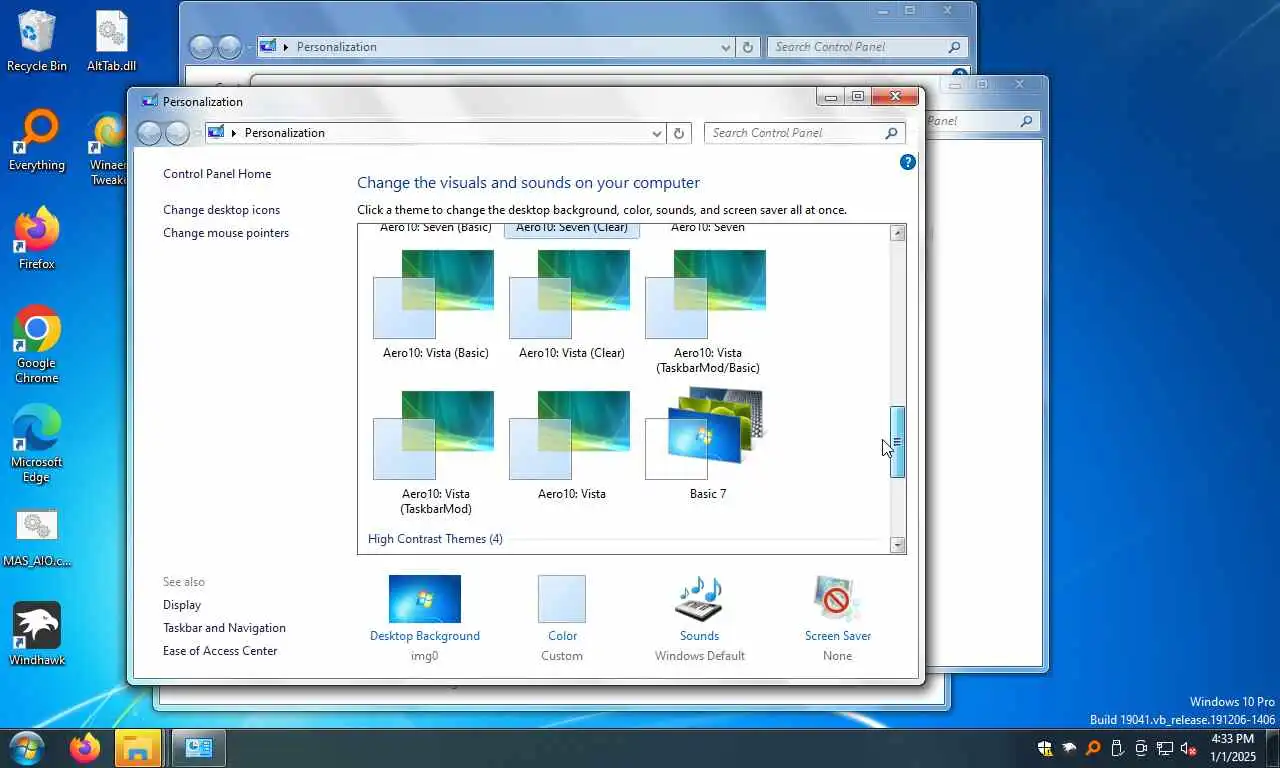The height and width of the screenshot is (768, 1280).
Task: Open the Windhawk desktop shortcut
Action: (x=37, y=634)
